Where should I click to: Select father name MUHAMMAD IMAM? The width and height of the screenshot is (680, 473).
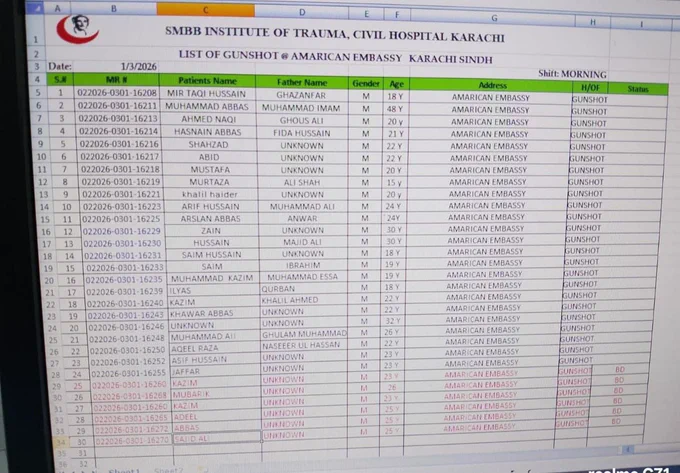tap(301, 108)
